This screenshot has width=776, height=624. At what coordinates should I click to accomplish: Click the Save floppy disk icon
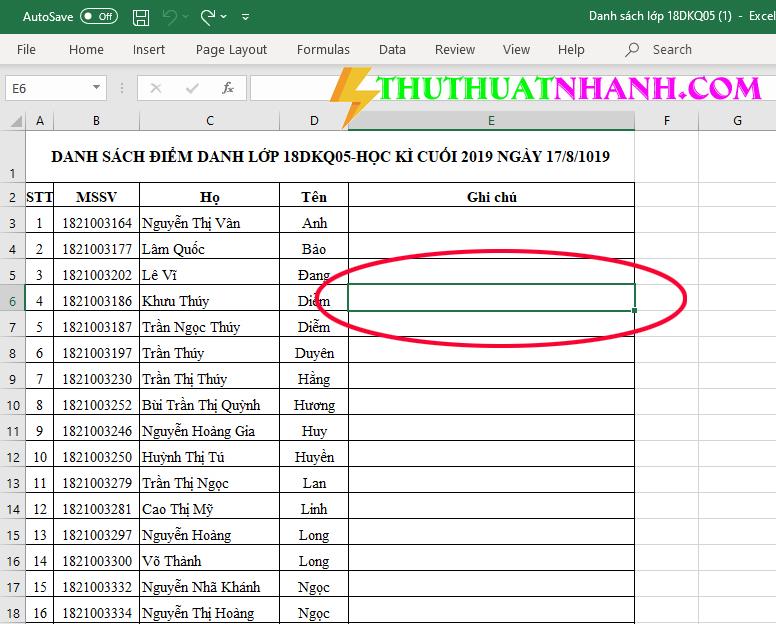tap(141, 17)
